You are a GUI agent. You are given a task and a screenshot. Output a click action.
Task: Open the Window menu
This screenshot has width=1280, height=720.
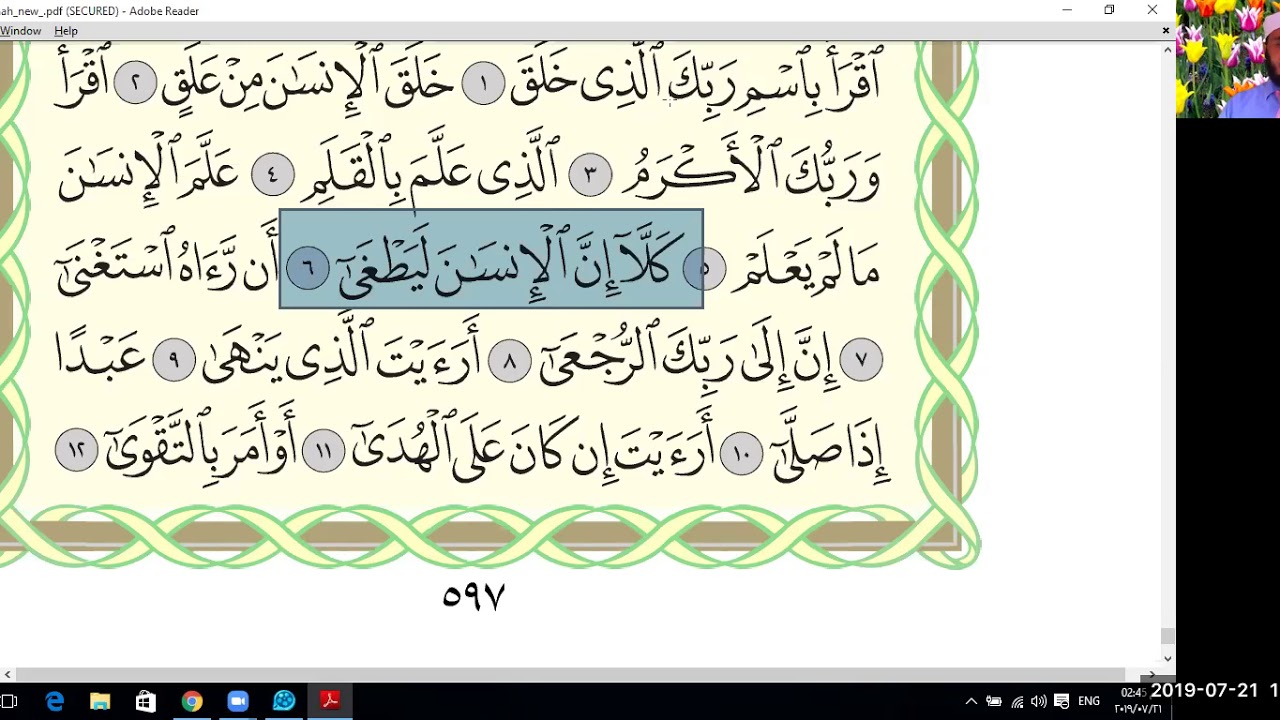(20, 31)
